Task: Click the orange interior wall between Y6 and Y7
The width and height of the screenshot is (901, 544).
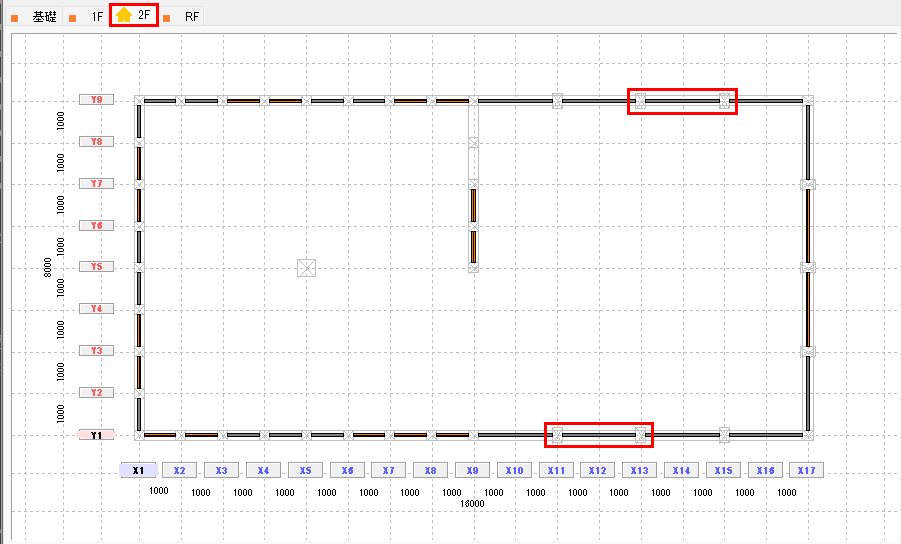Action: tap(473, 205)
